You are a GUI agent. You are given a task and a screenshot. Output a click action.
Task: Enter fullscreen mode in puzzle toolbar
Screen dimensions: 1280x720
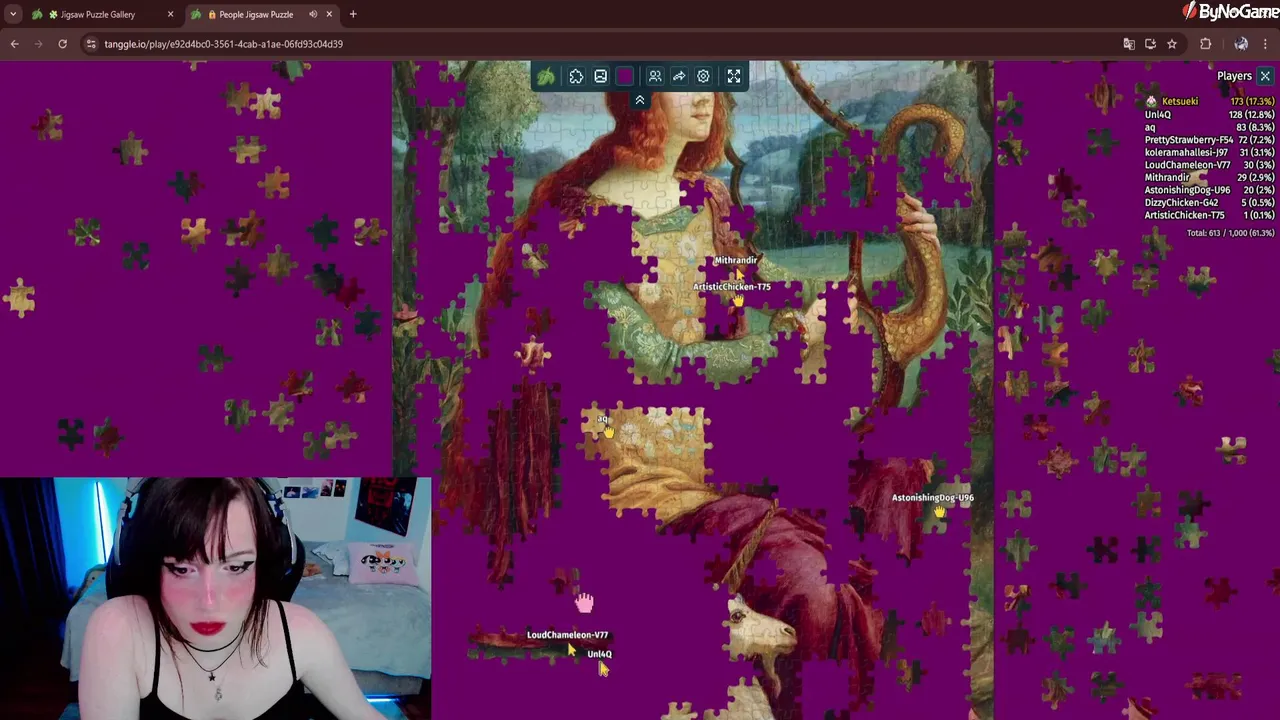(734, 76)
